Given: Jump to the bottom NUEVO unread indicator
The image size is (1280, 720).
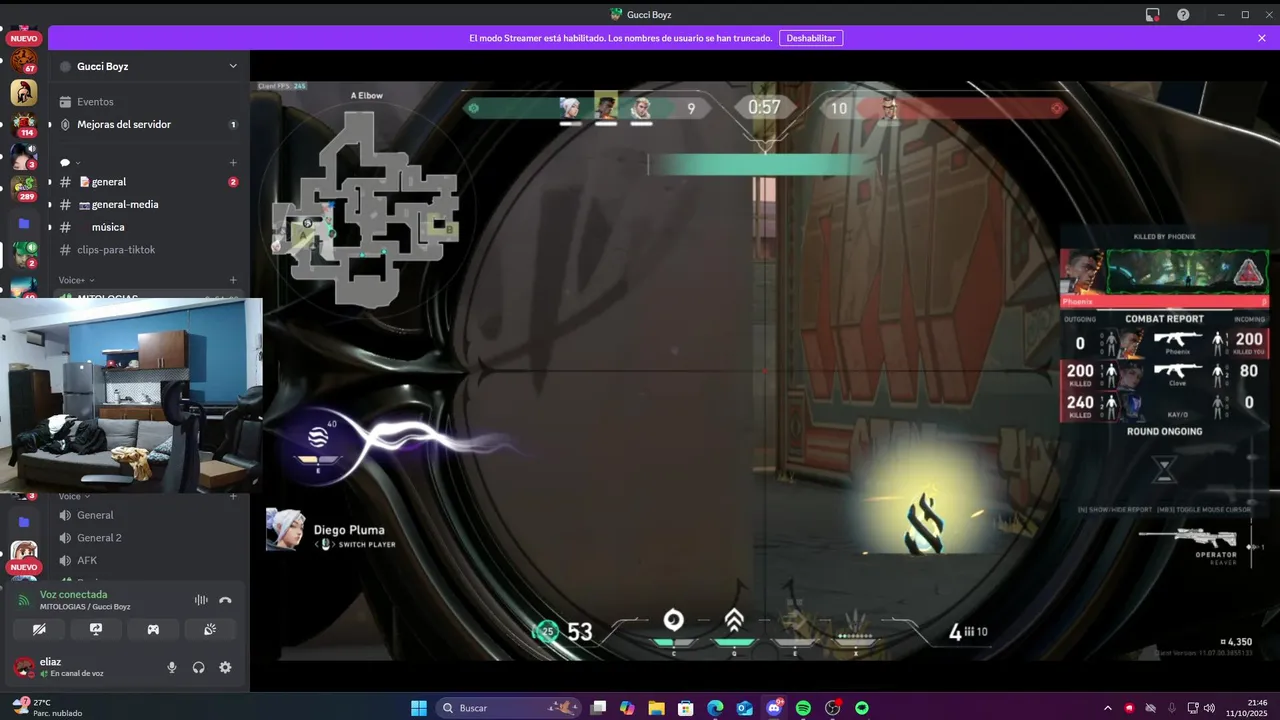Looking at the screenshot, I should pos(24,567).
